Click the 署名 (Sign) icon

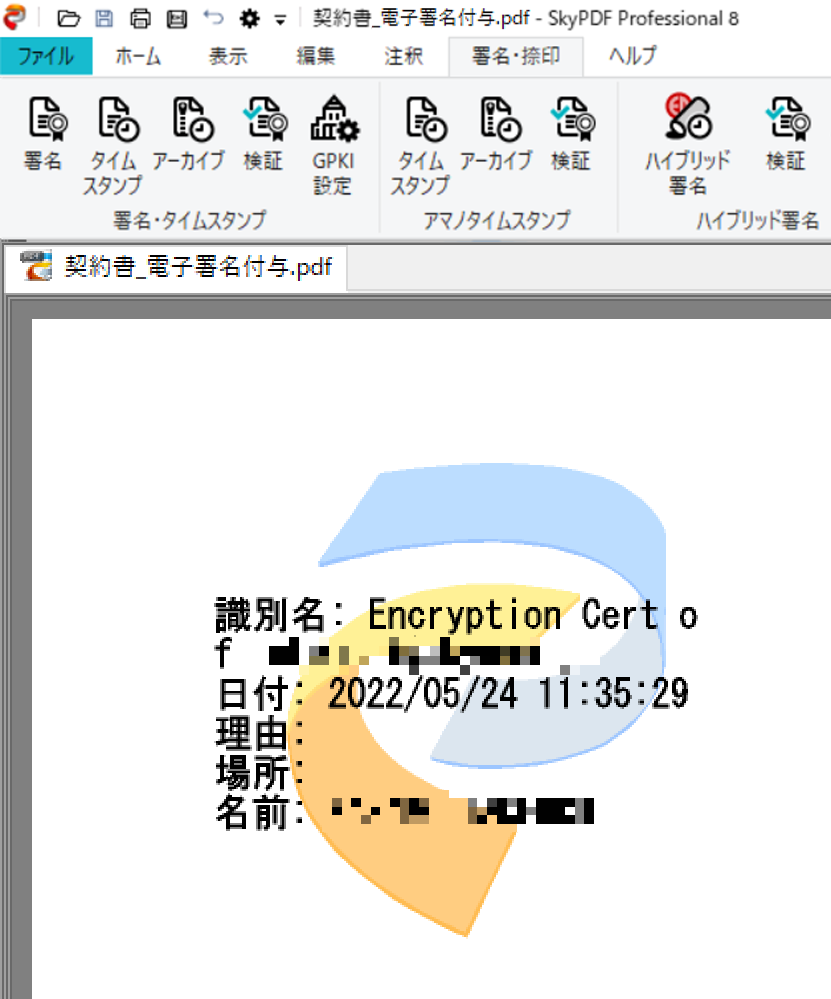[x=45, y=134]
